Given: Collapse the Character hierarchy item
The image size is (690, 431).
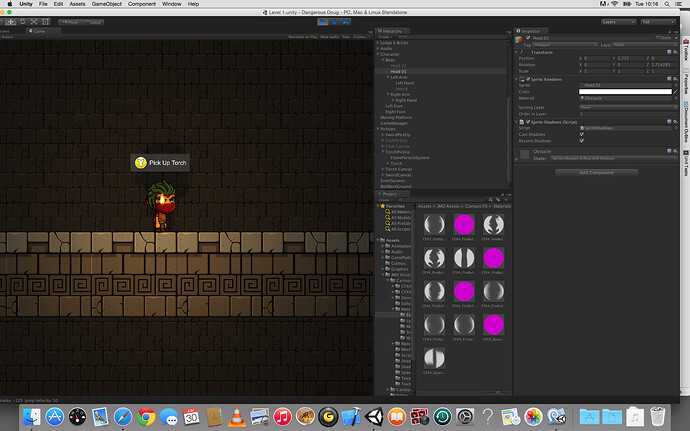Looking at the screenshot, I should pyautogui.click(x=378, y=54).
